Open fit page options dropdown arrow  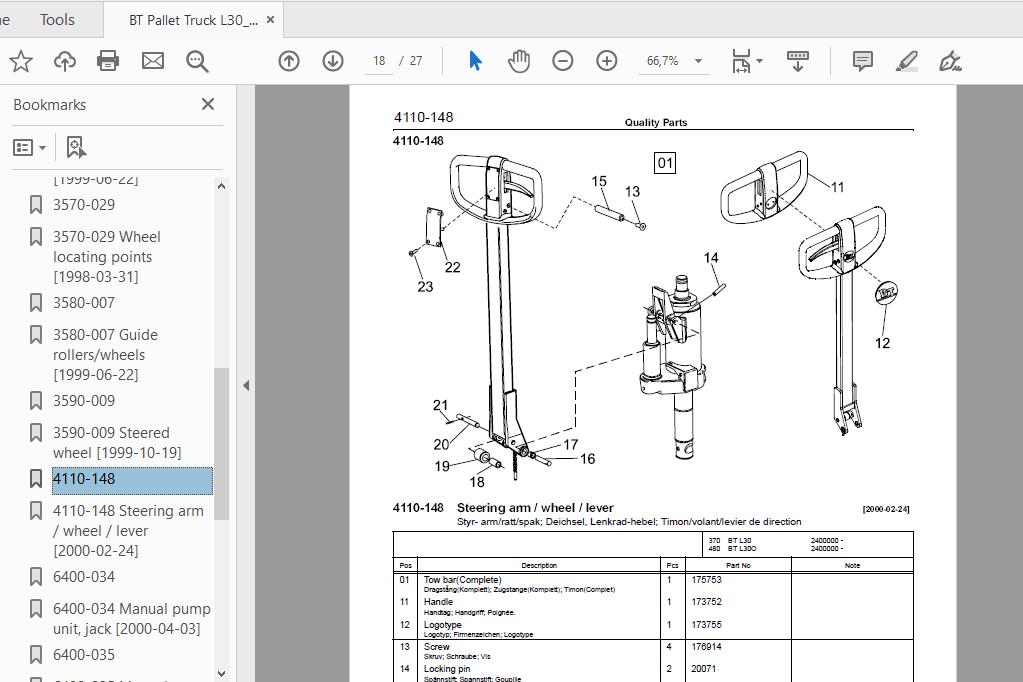click(x=759, y=61)
